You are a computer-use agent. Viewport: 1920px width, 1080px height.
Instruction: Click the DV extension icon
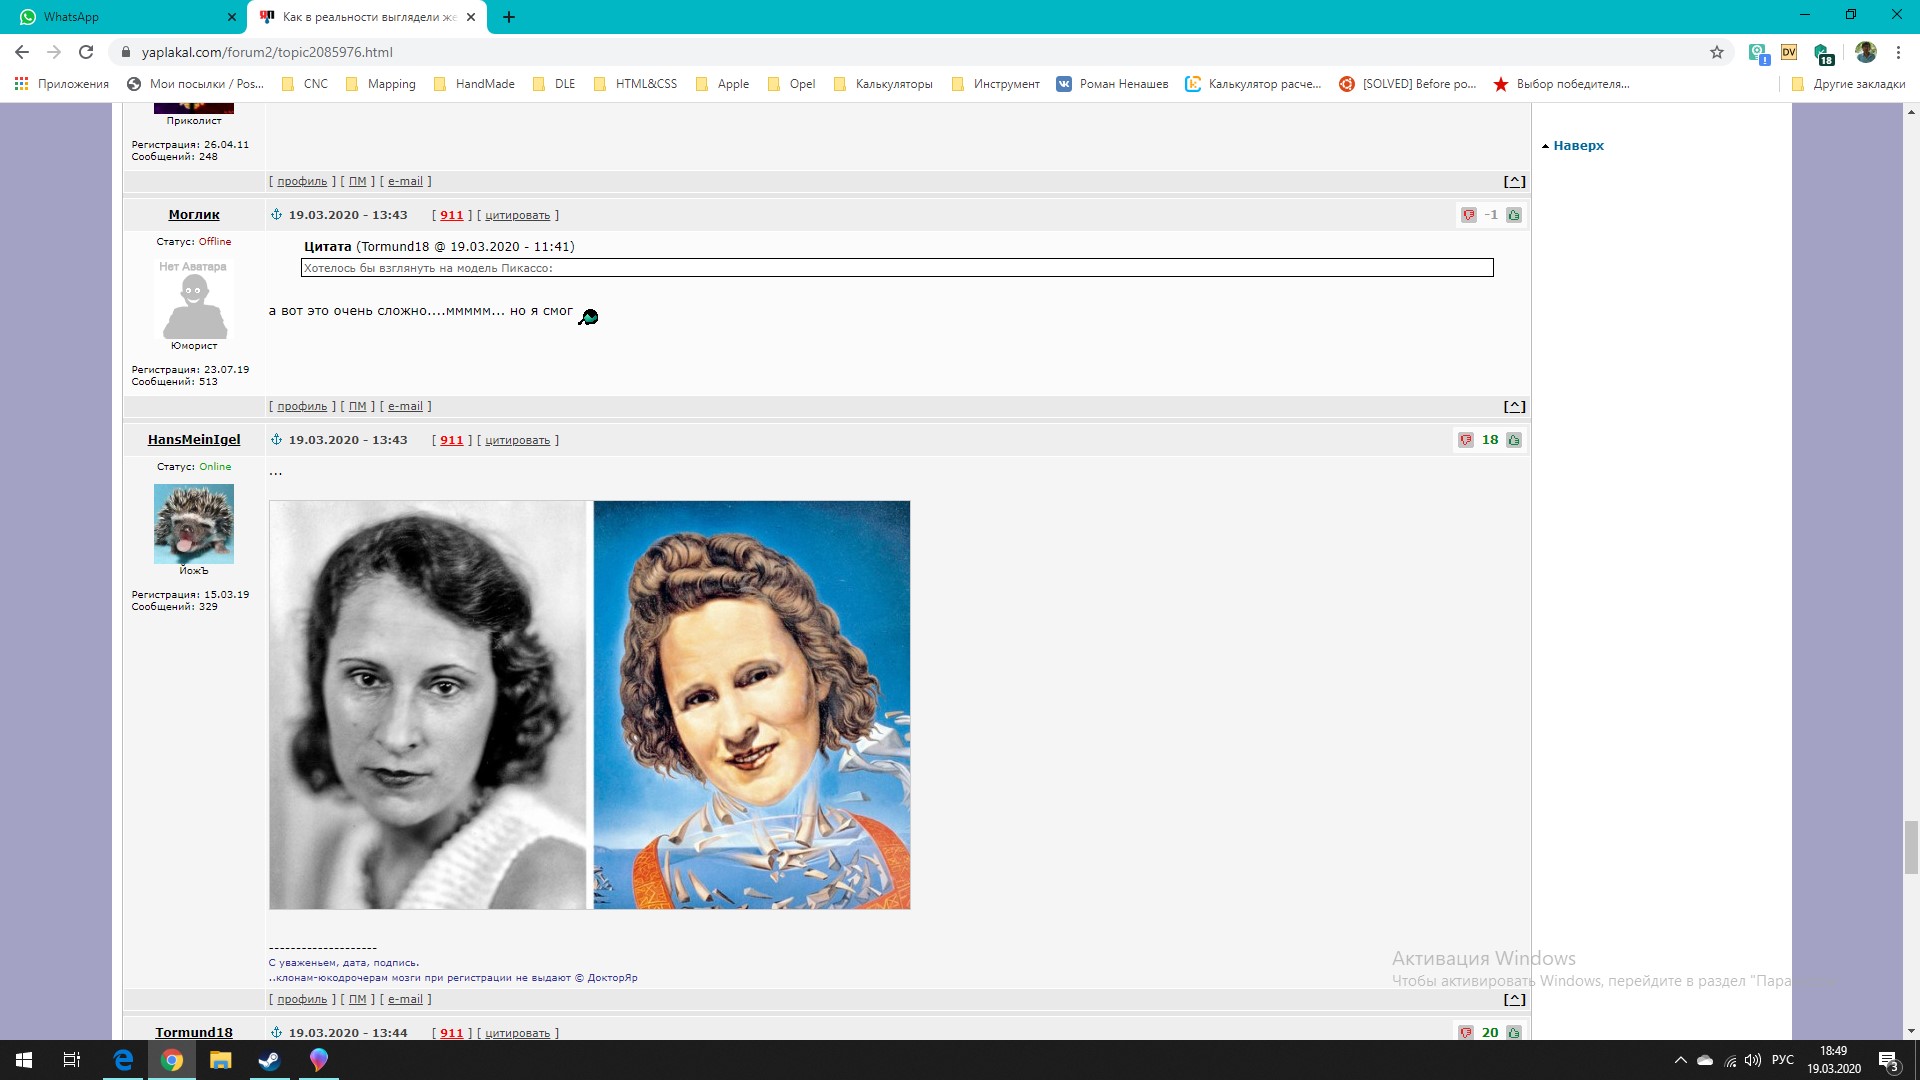1789,52
